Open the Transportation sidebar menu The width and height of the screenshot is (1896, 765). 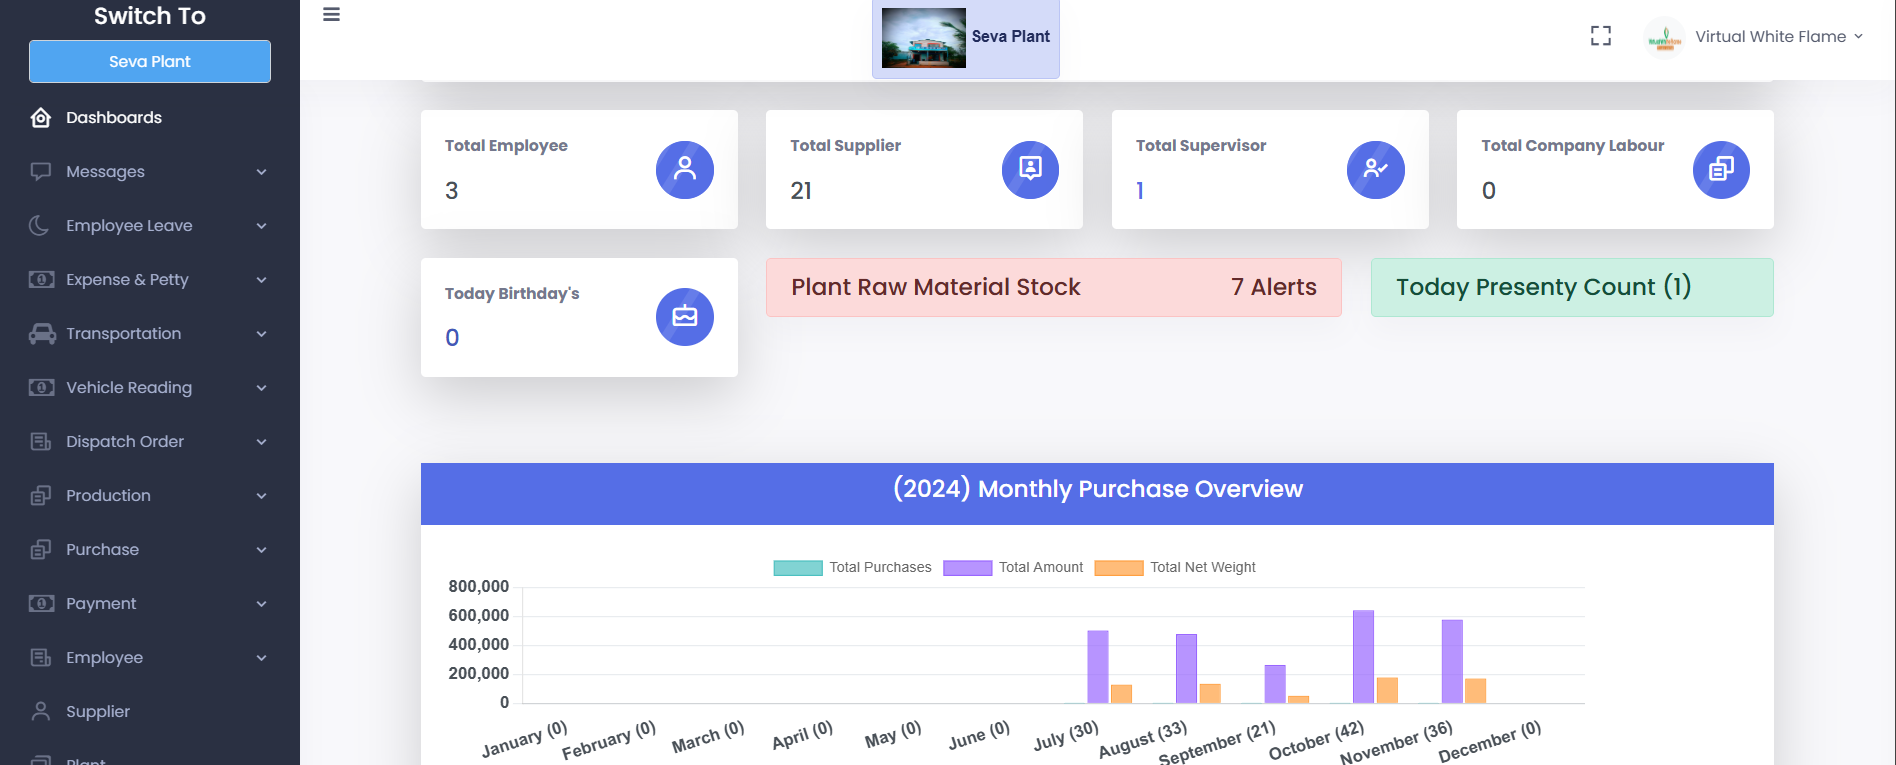148,334
